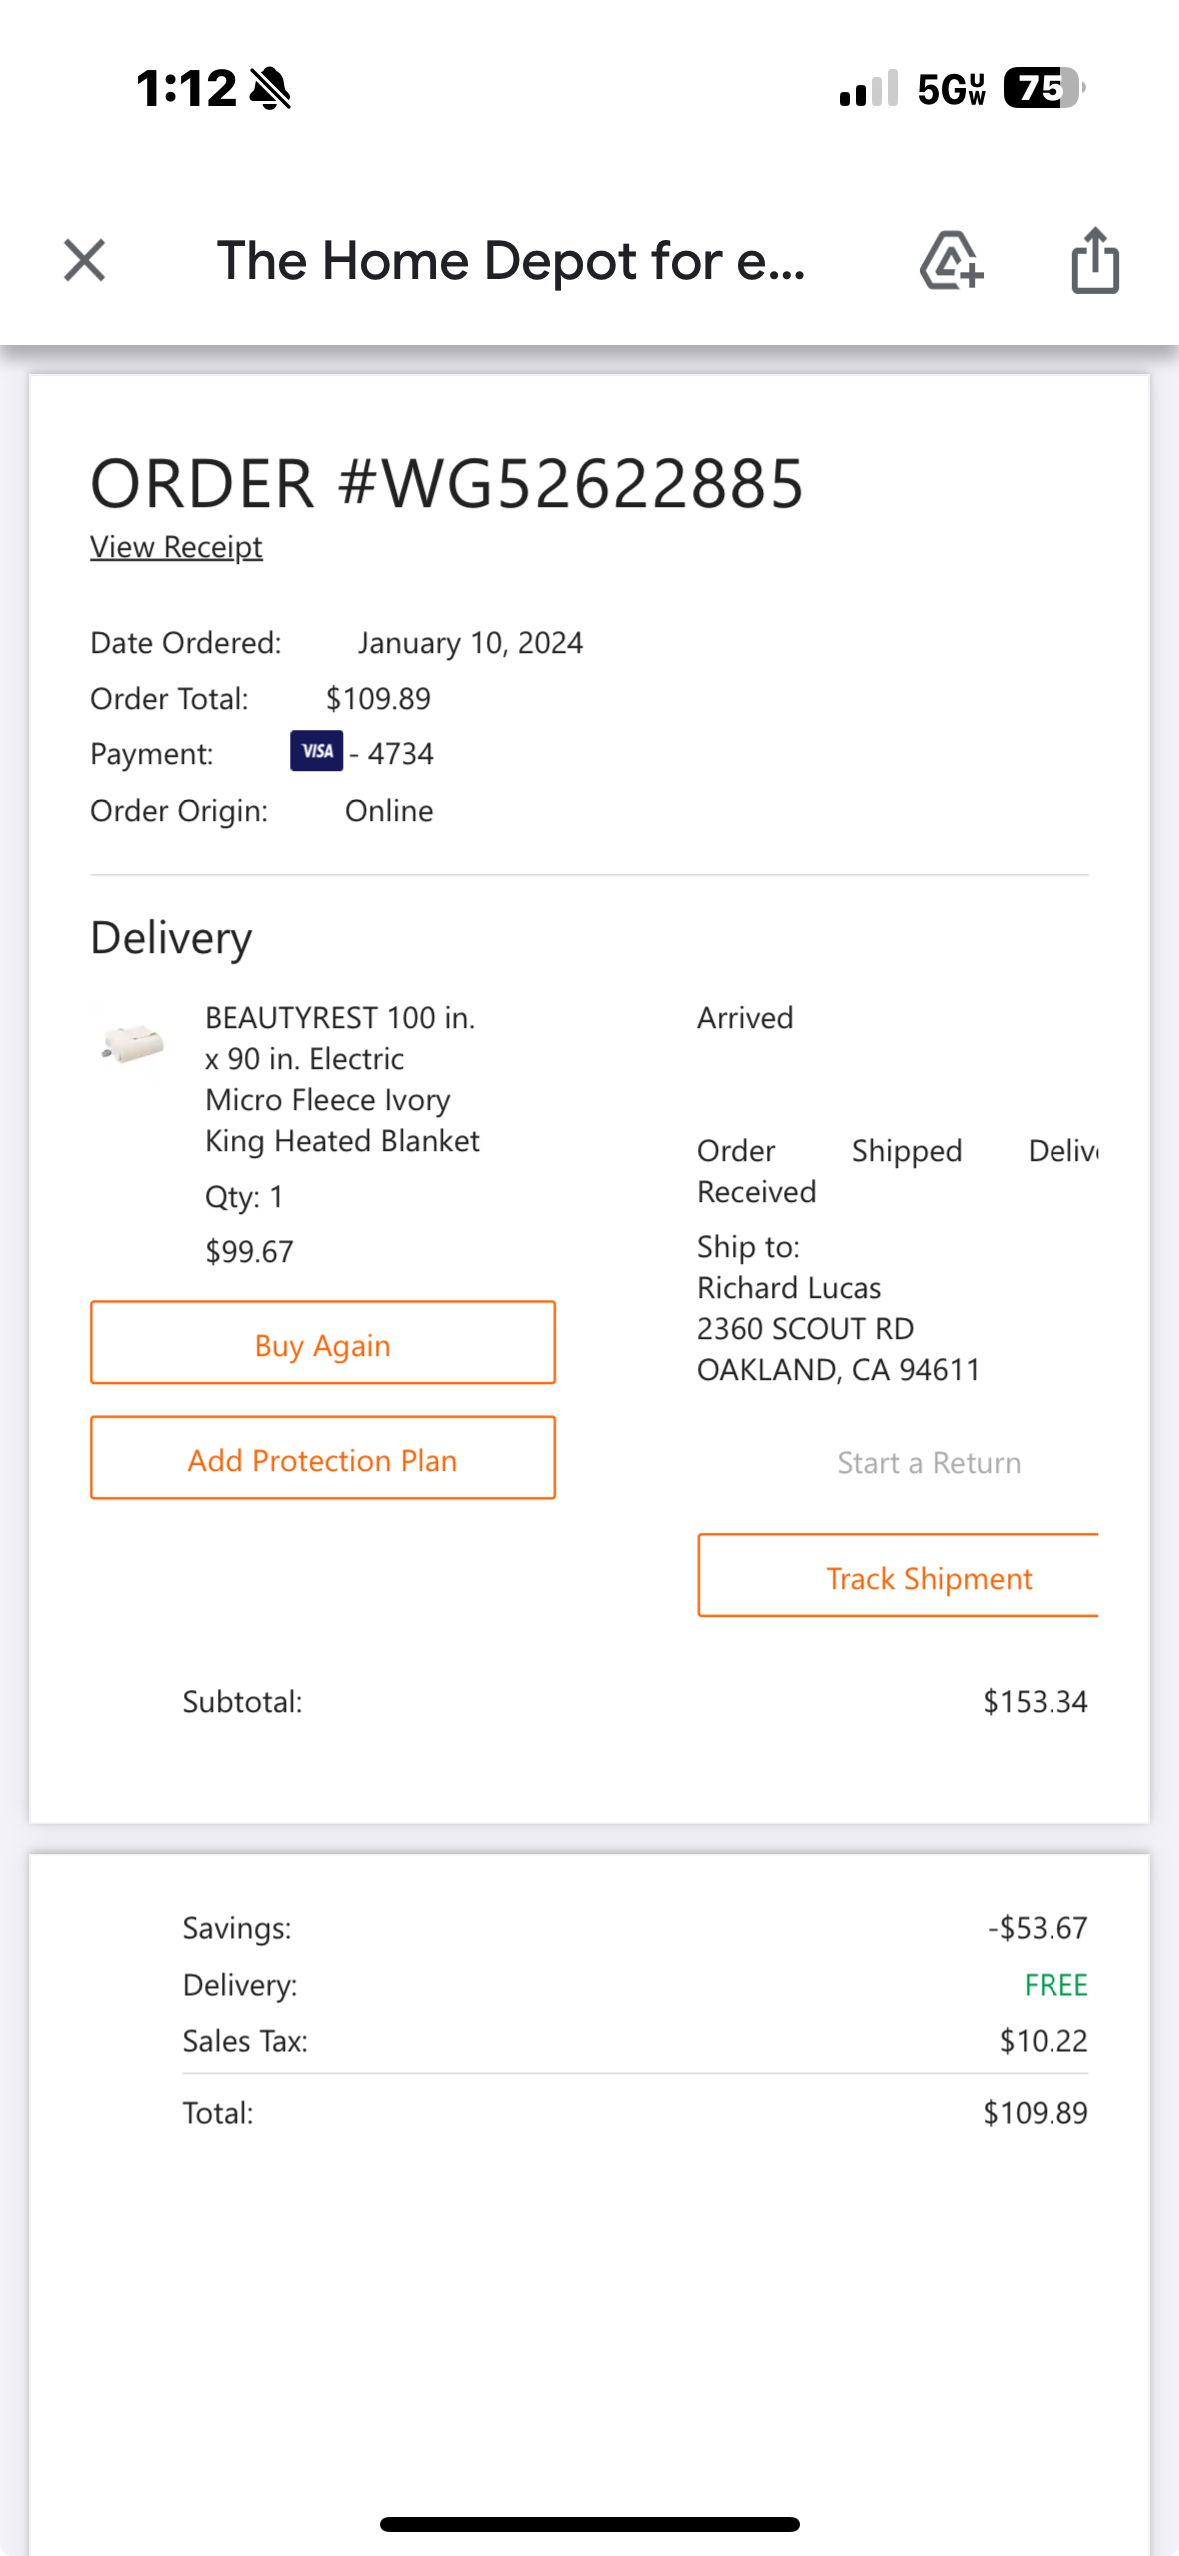Click the Buy Again button

click(323, 1343)
